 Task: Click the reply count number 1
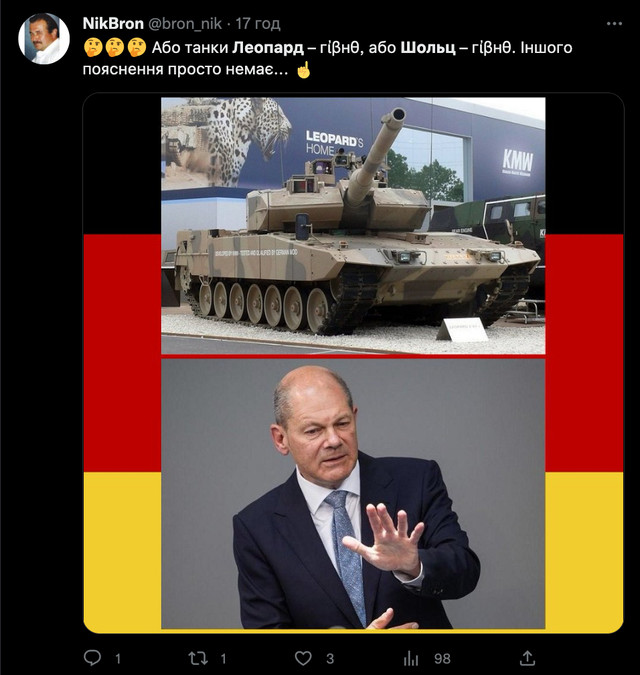tap(118, 658)
